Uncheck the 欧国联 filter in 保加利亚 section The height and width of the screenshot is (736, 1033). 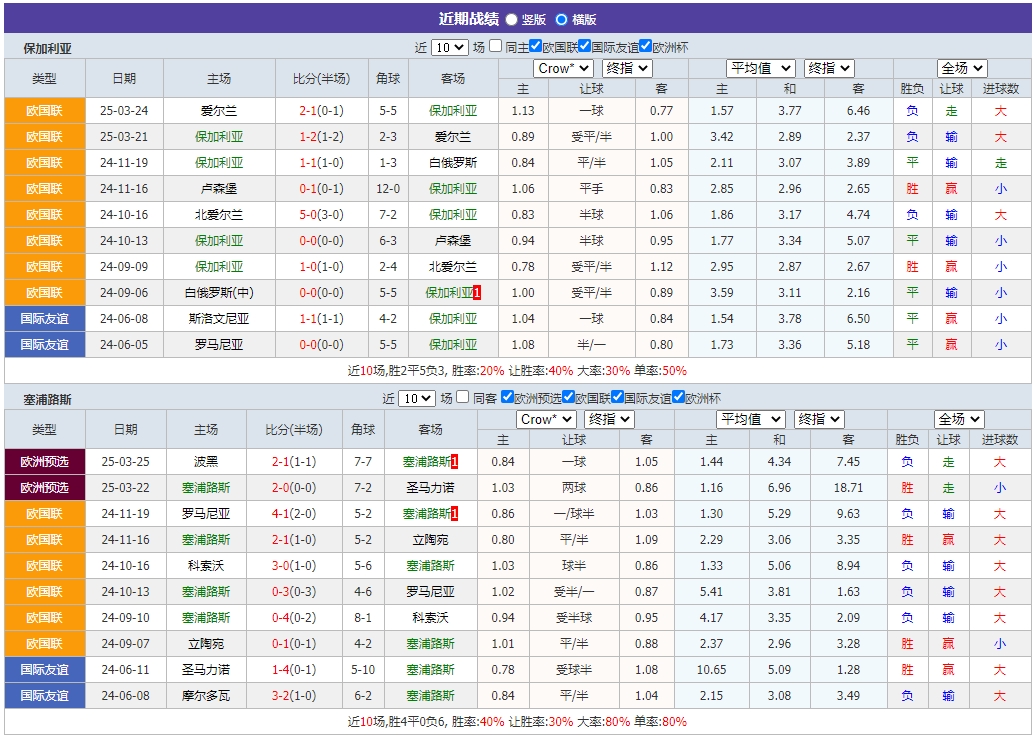tap(537, 45)
